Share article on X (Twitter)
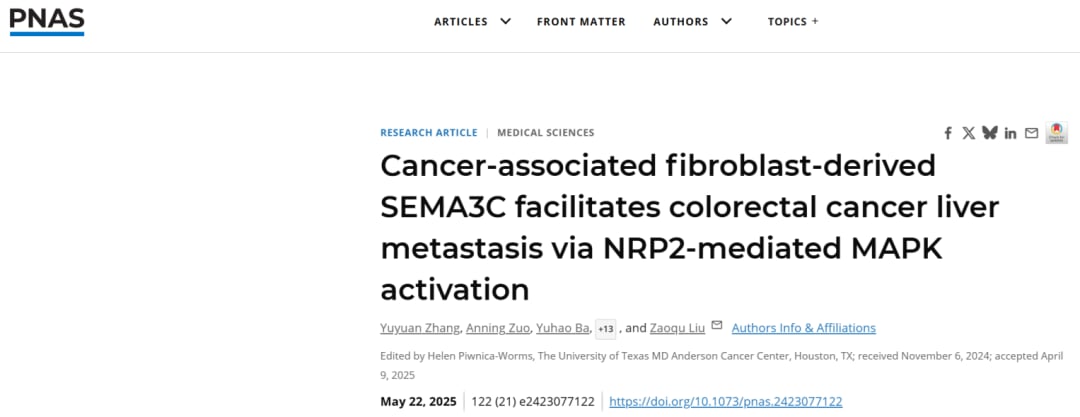The image size is (1080, 417). tap(968, 133)
